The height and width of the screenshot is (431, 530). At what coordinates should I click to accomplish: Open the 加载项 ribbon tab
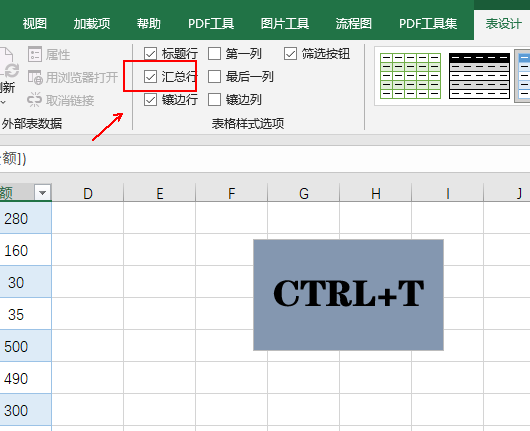click(x=92, y=24)
